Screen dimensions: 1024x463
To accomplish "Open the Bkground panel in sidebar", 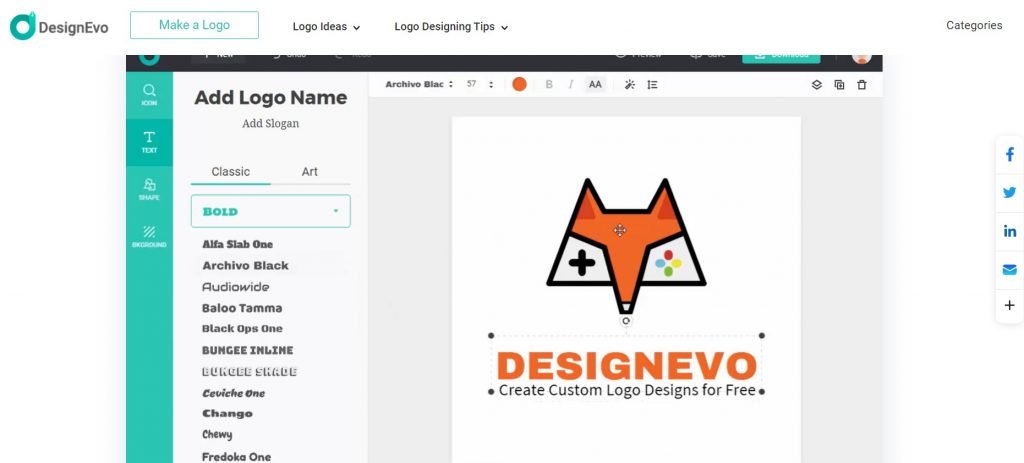I will click(x=149, y=236).
